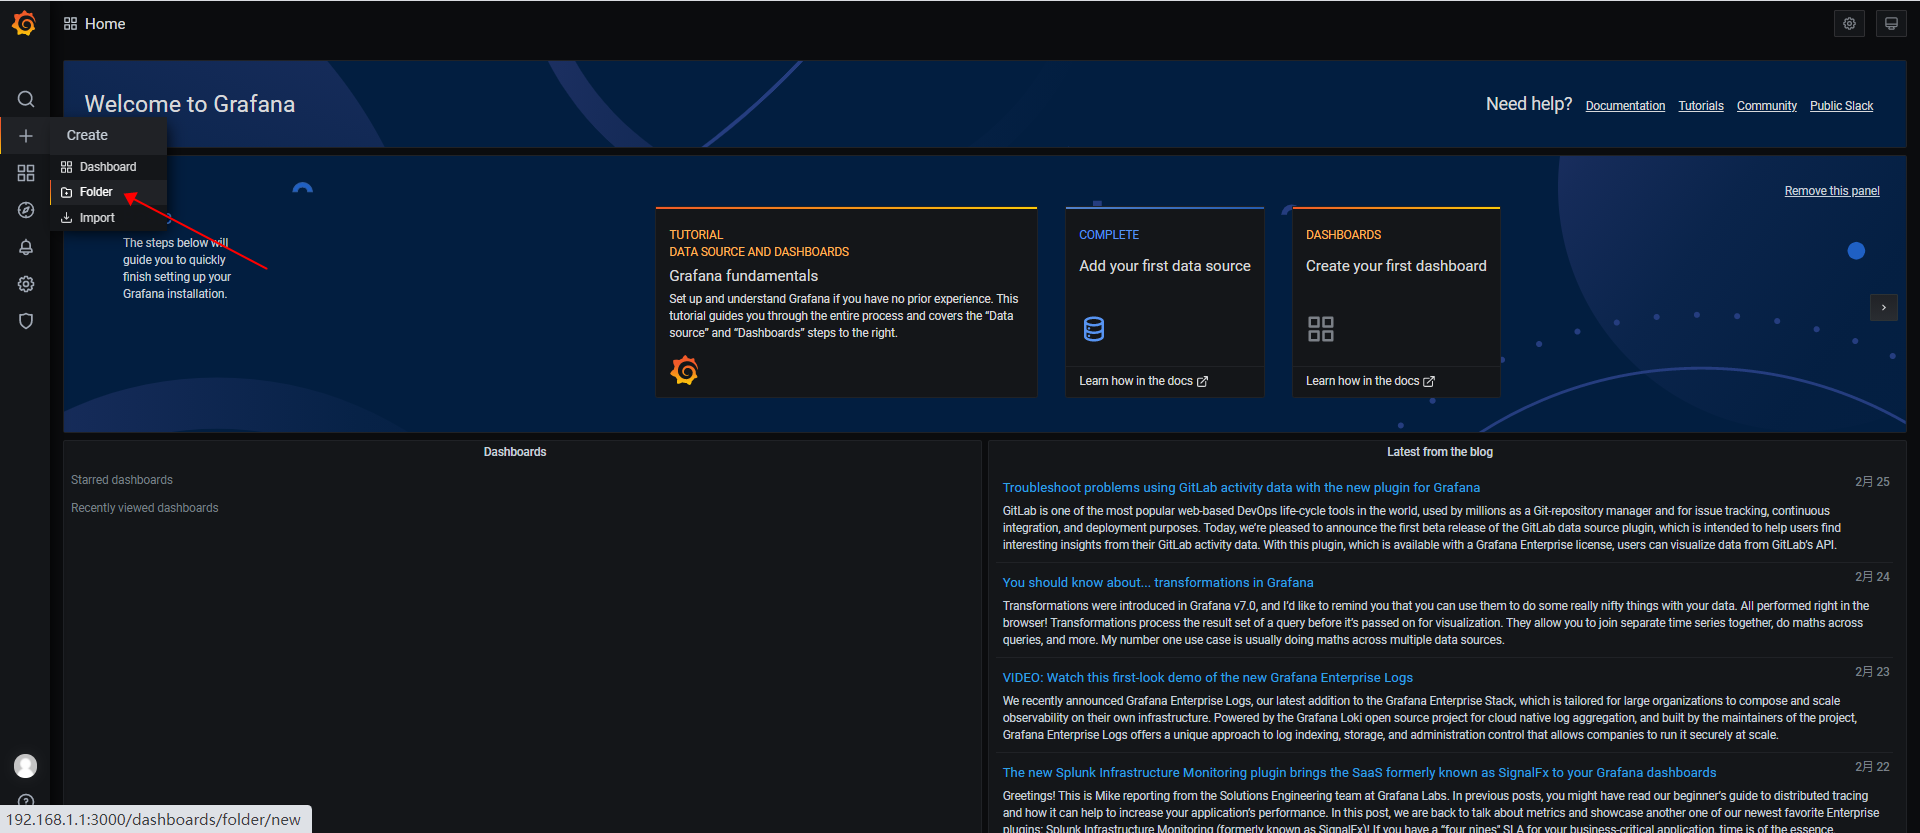Click the Create plus icon in sidebar
The height and width of the screenshot is (833, 1920).
(26, 136)
